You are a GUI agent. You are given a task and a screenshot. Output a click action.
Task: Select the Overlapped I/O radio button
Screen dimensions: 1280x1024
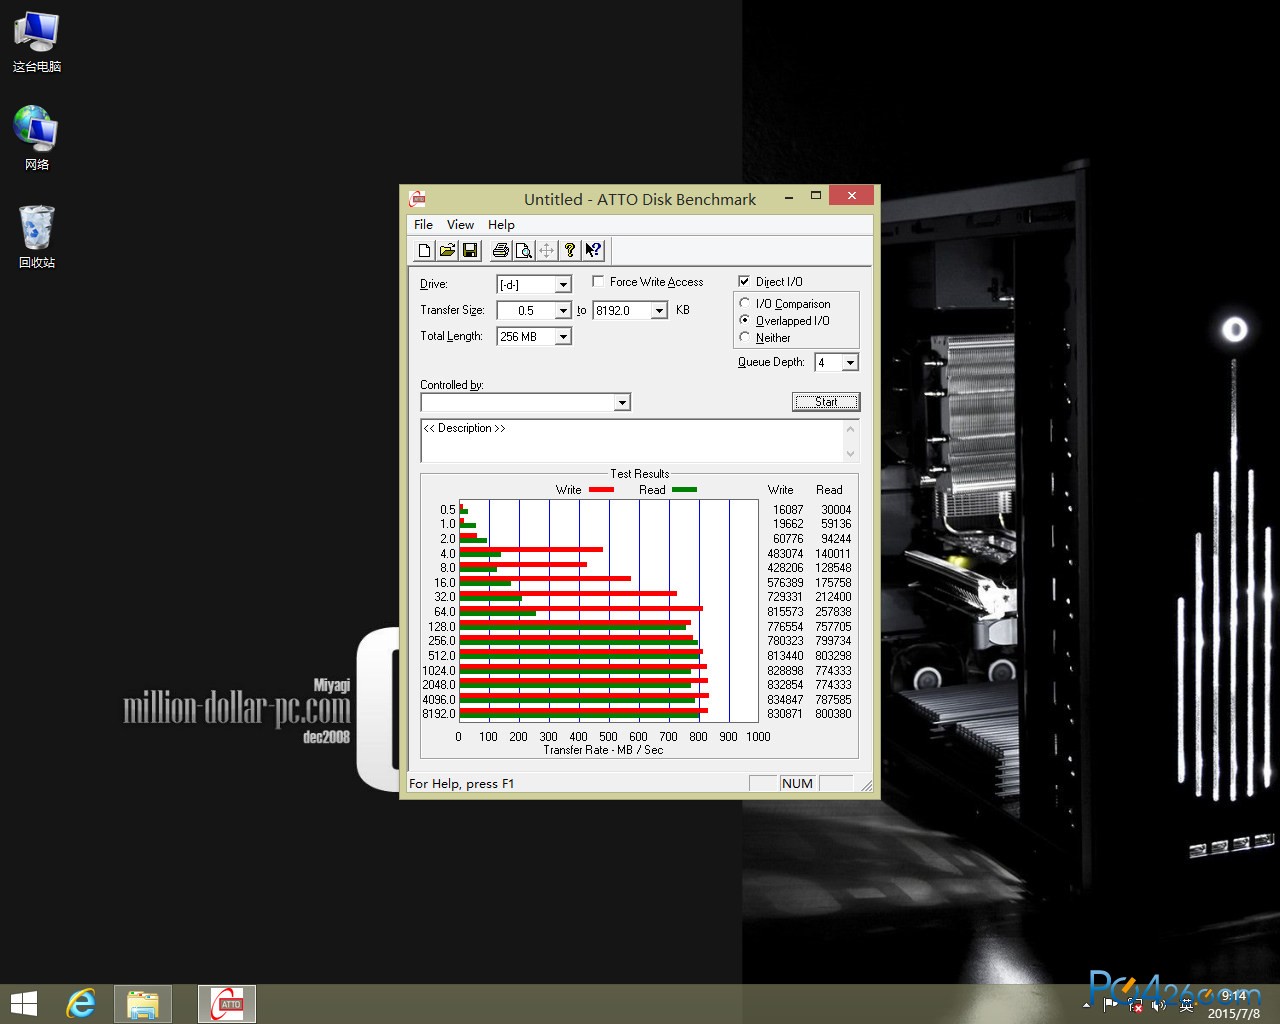coord(744,320)
